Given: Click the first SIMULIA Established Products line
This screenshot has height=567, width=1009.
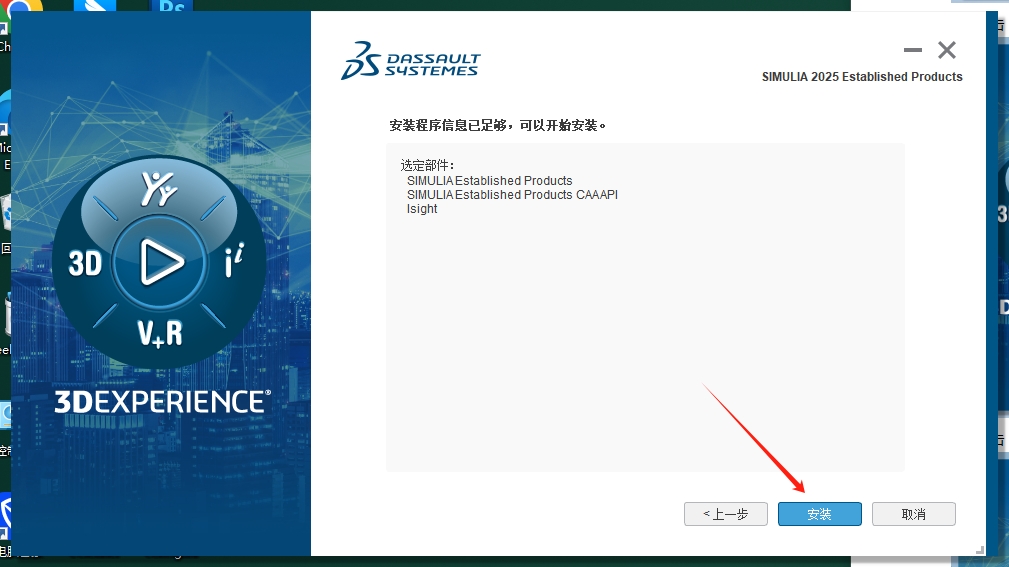Looking at the screenshot, I should (x=489, y=181).
